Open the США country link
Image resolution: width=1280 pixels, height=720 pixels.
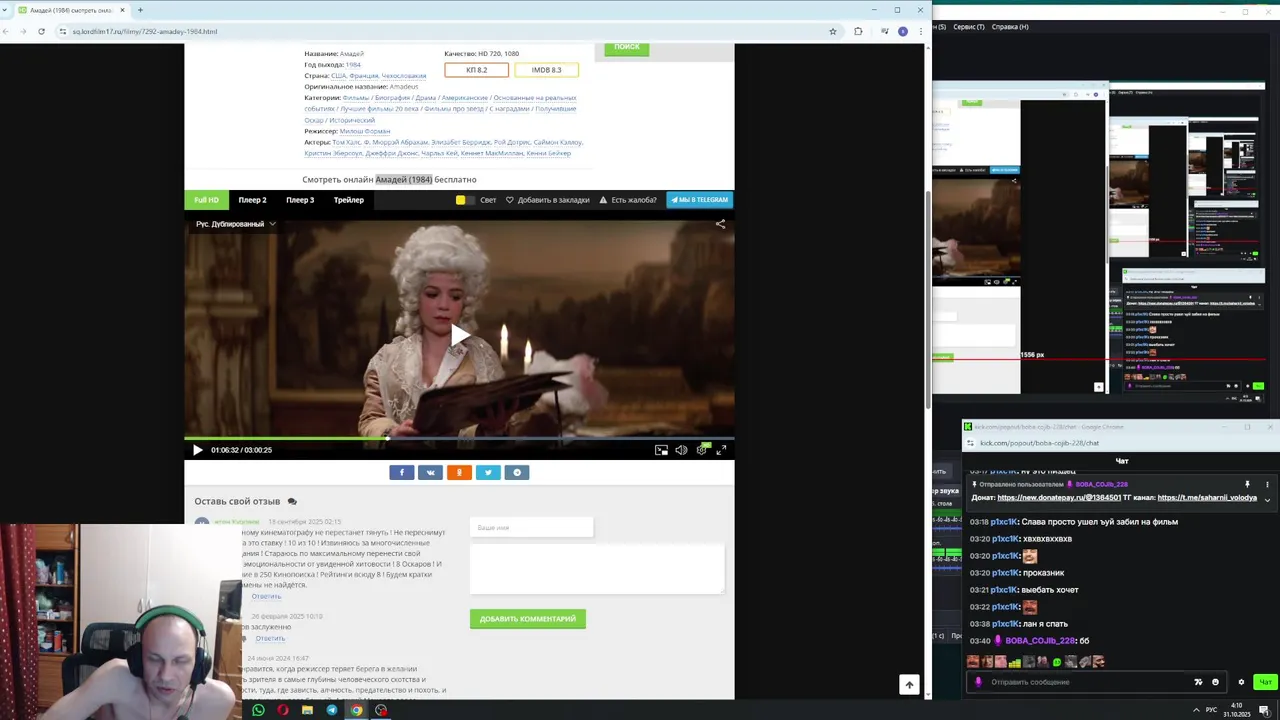pos(338,76)
